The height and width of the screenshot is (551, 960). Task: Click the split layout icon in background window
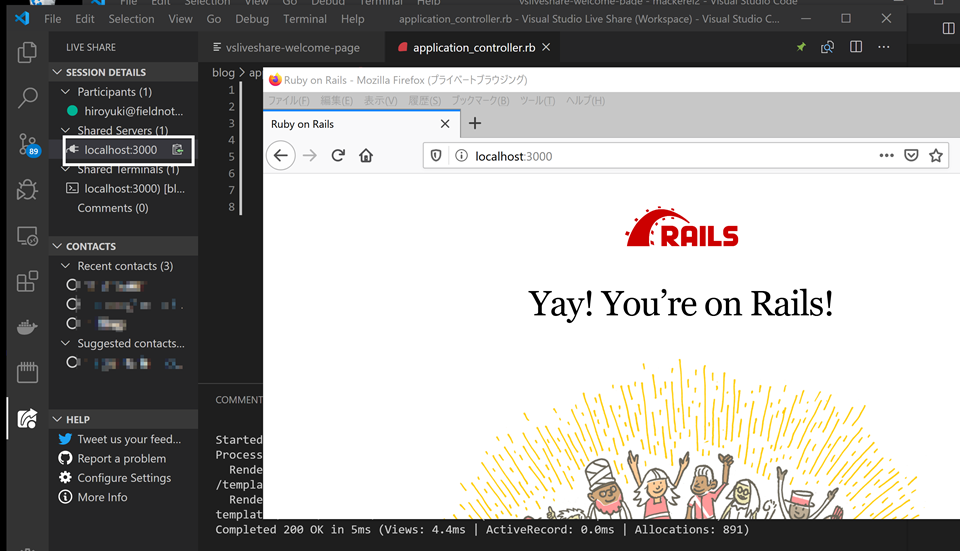[948, 28]
